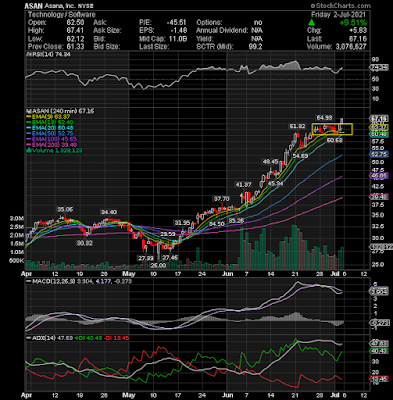Click the P/E value -45.51
The image size is (393, 400).
pyautogui.click(x=177, y=22)
